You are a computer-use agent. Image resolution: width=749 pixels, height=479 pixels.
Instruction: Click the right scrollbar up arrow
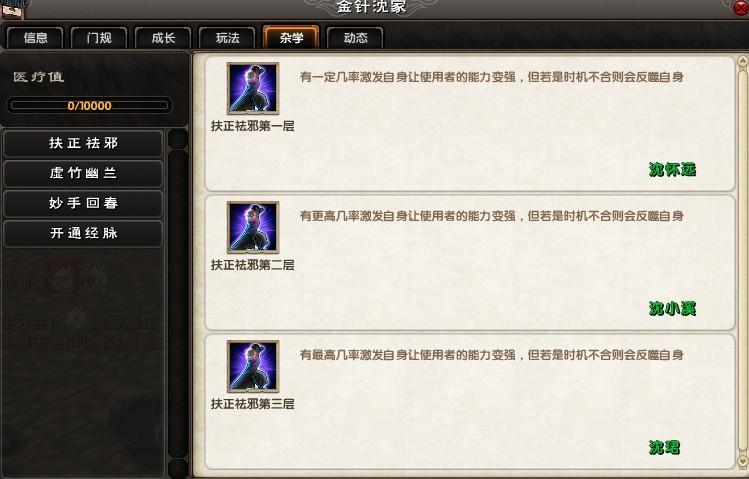click(742, 61)
